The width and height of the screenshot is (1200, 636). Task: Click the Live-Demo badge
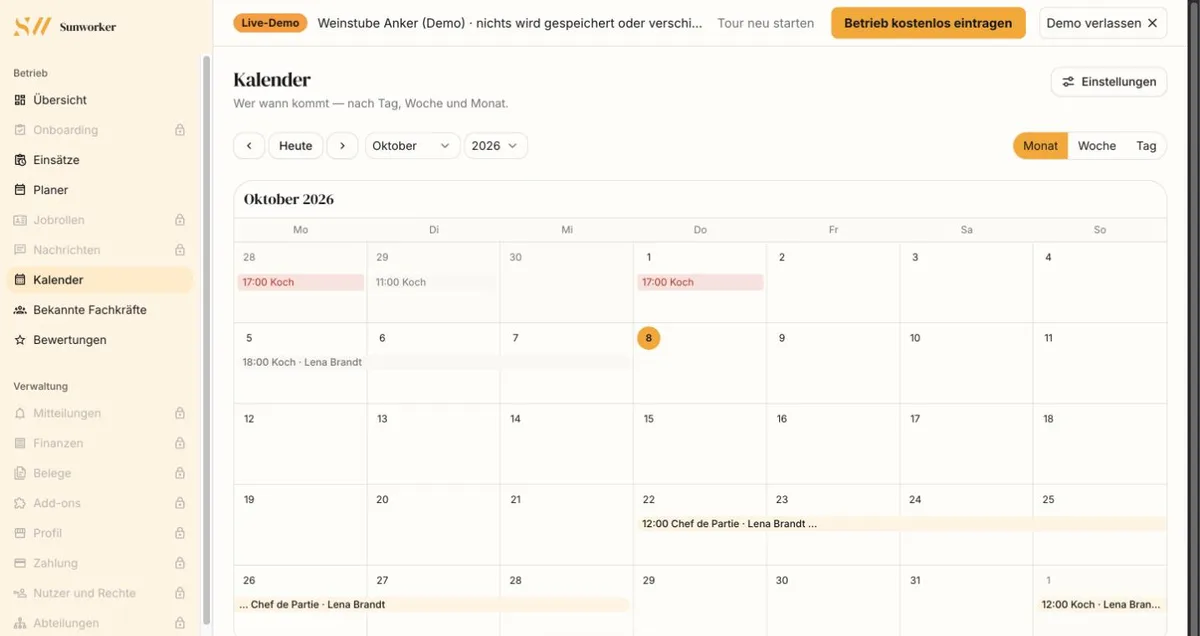click(x=270, y=23)
